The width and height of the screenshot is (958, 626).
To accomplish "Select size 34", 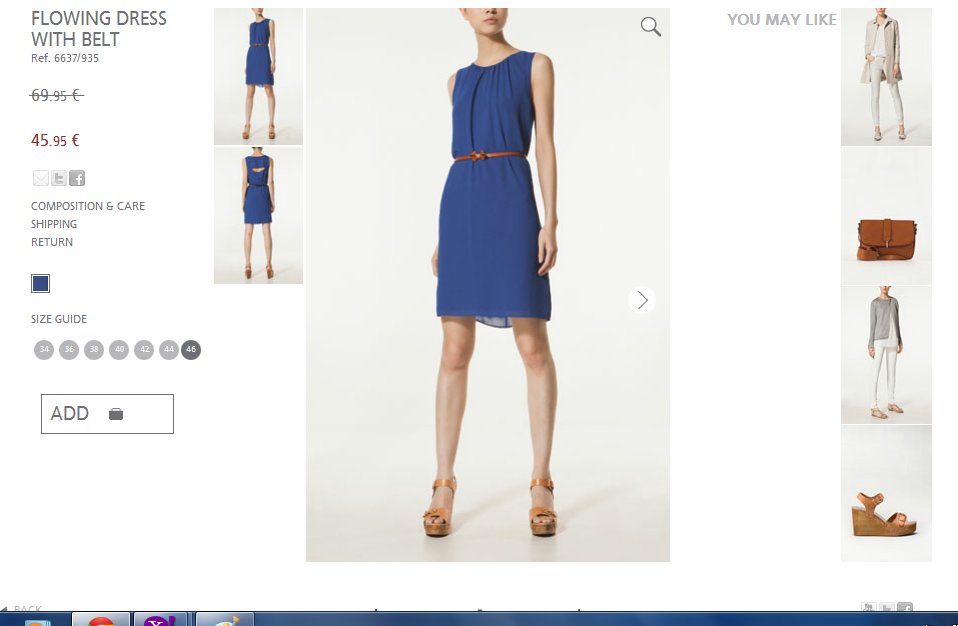I will pos(44,350).
